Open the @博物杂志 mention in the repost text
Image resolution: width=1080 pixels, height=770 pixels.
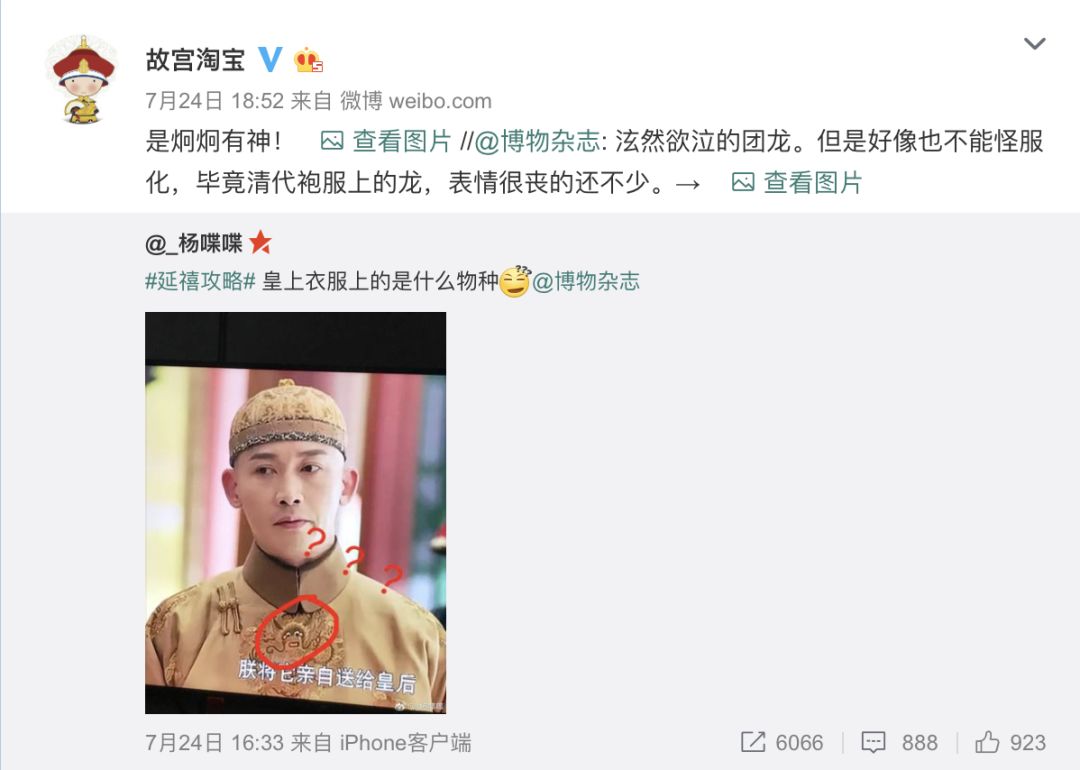coord(537,141)
